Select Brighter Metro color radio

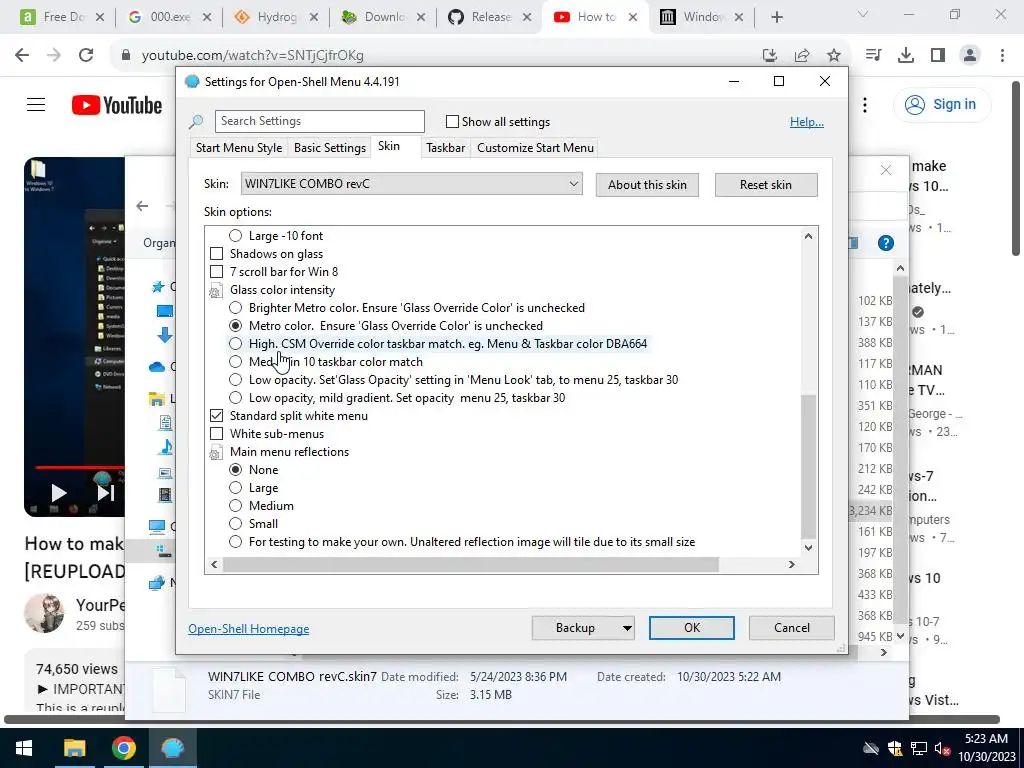pos(235,308)
